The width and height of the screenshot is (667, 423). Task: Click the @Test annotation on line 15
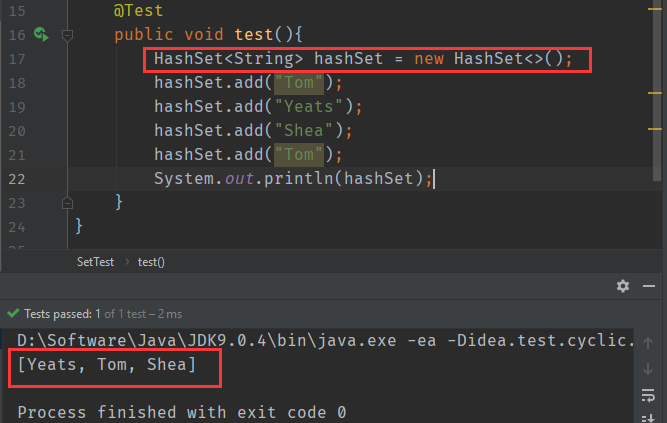[138, 11]
